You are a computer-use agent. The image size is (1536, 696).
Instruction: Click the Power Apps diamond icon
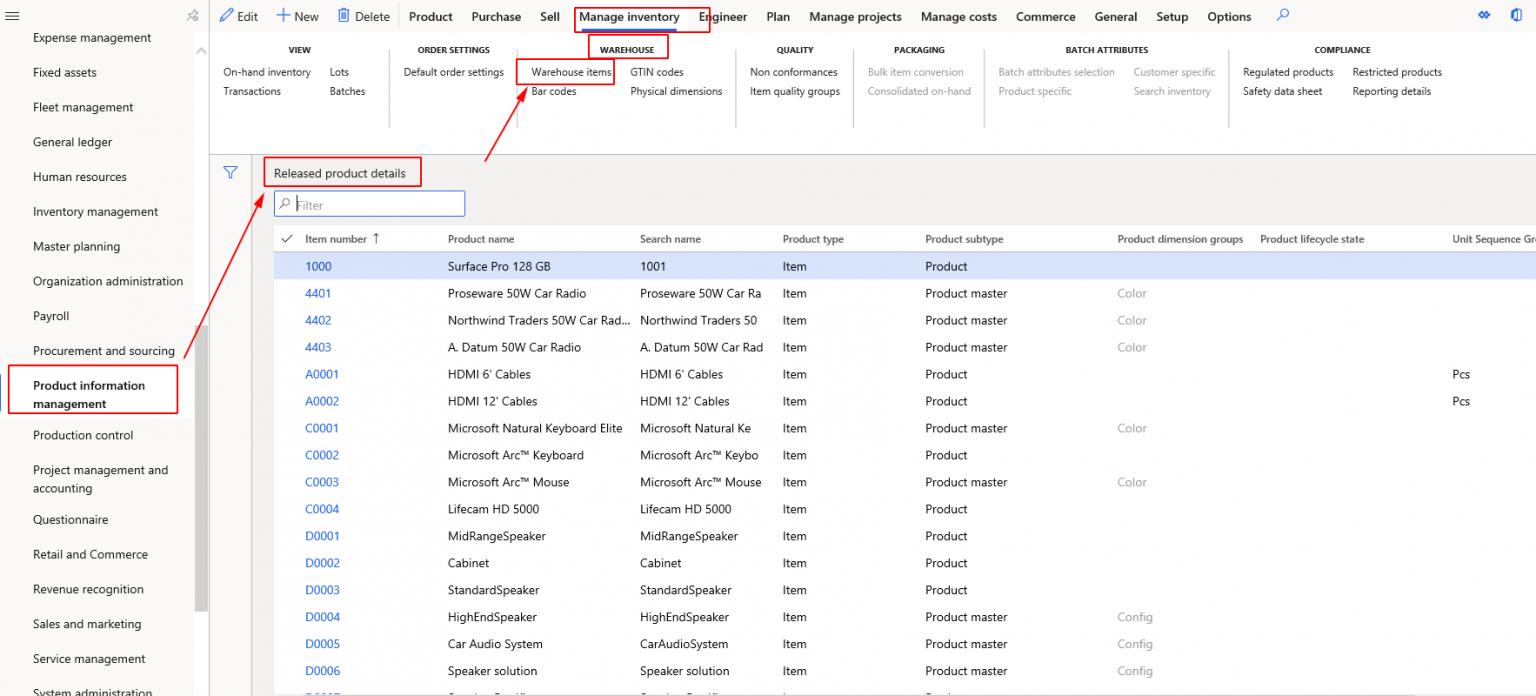coord(1484,16)
